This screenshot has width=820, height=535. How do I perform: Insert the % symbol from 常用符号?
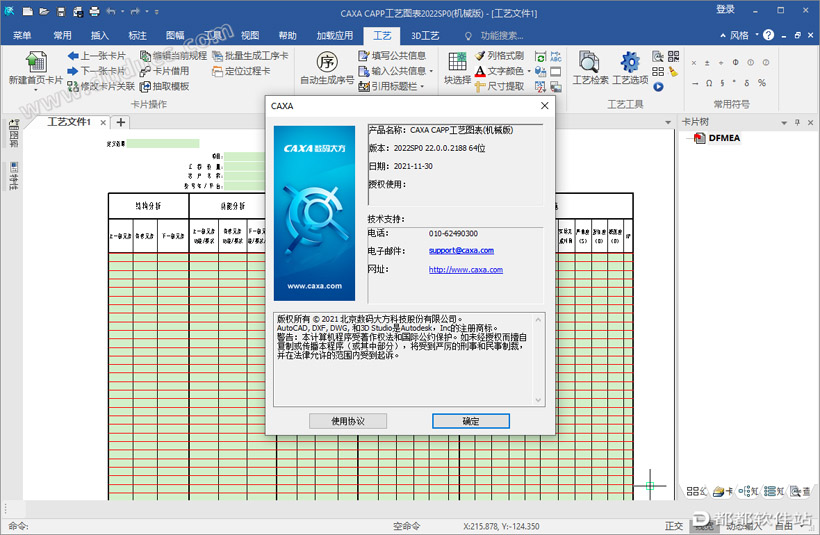[x=762, y=83]
